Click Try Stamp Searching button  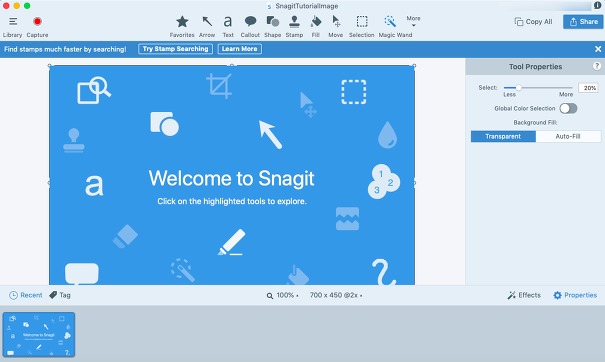[176, 49]
